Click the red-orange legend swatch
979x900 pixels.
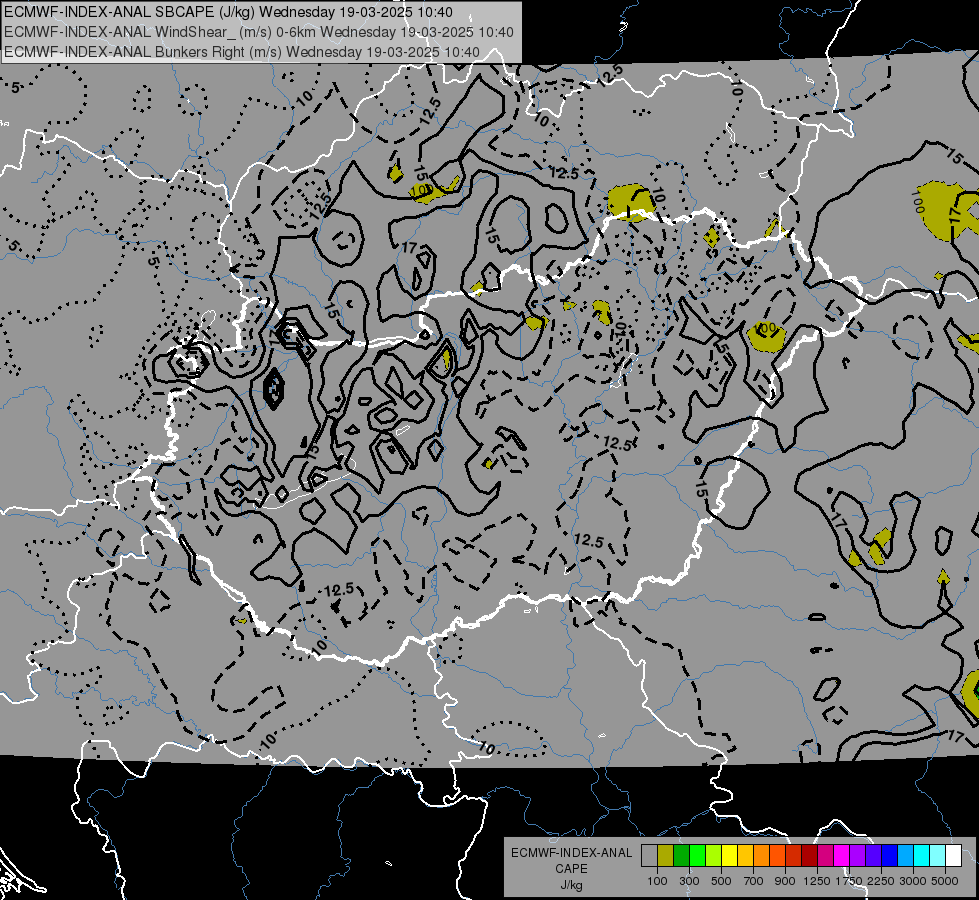777,856
